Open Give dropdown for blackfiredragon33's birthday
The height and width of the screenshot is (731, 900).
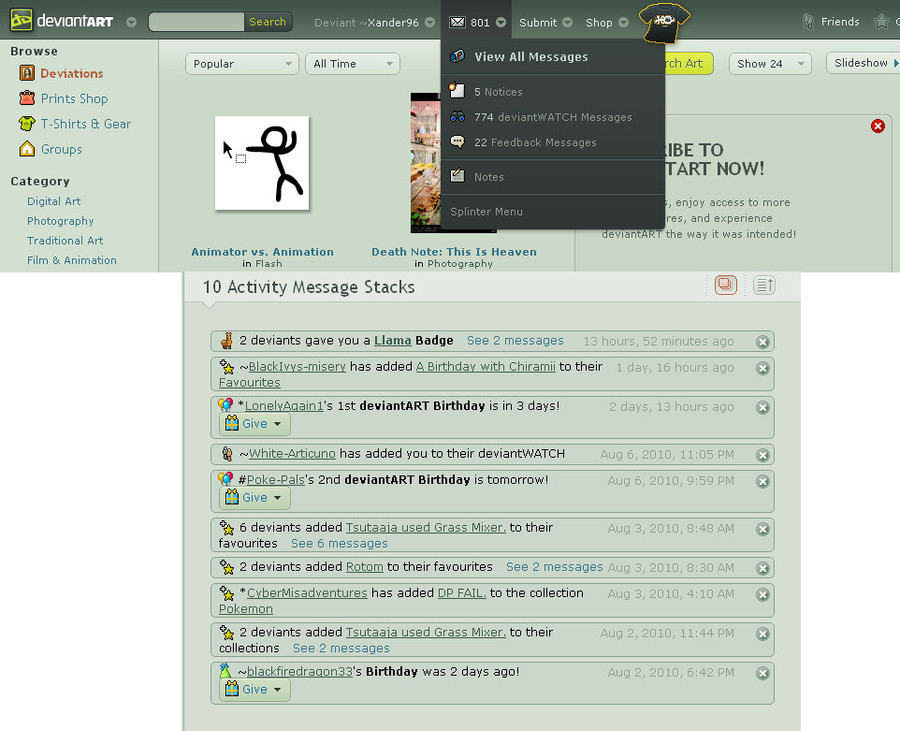255,689
